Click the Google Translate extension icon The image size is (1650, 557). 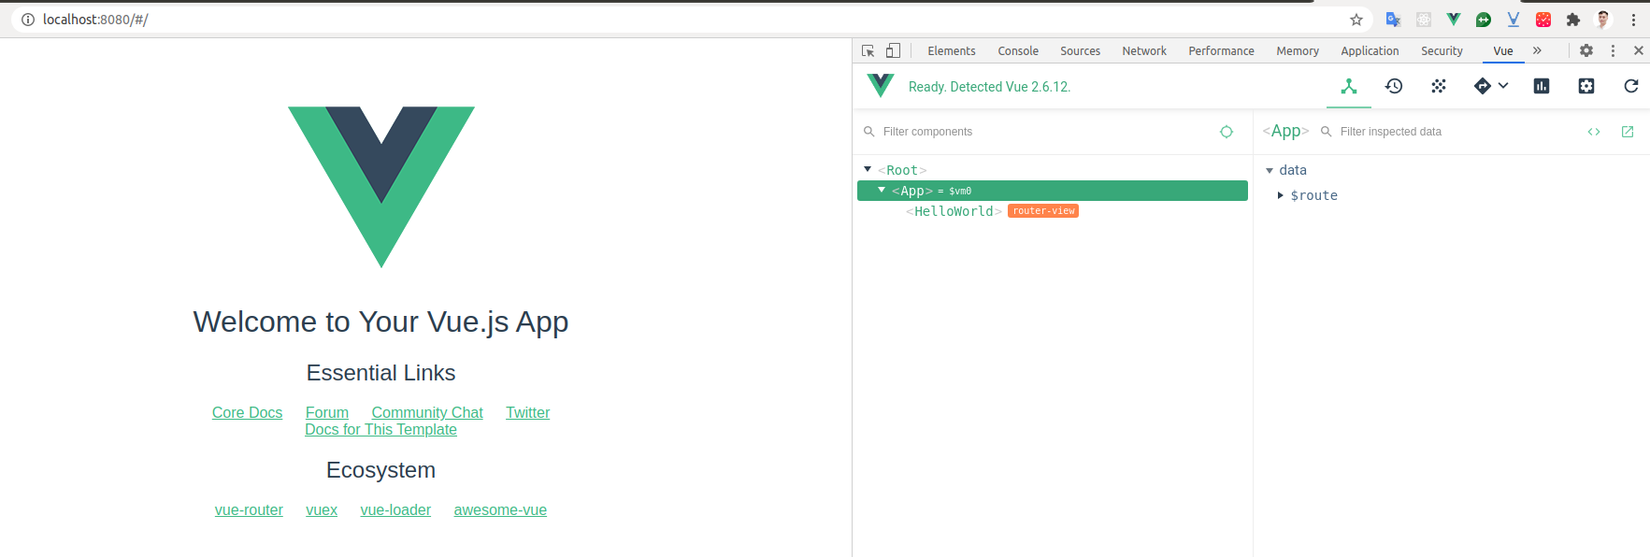click(1393, 19)
